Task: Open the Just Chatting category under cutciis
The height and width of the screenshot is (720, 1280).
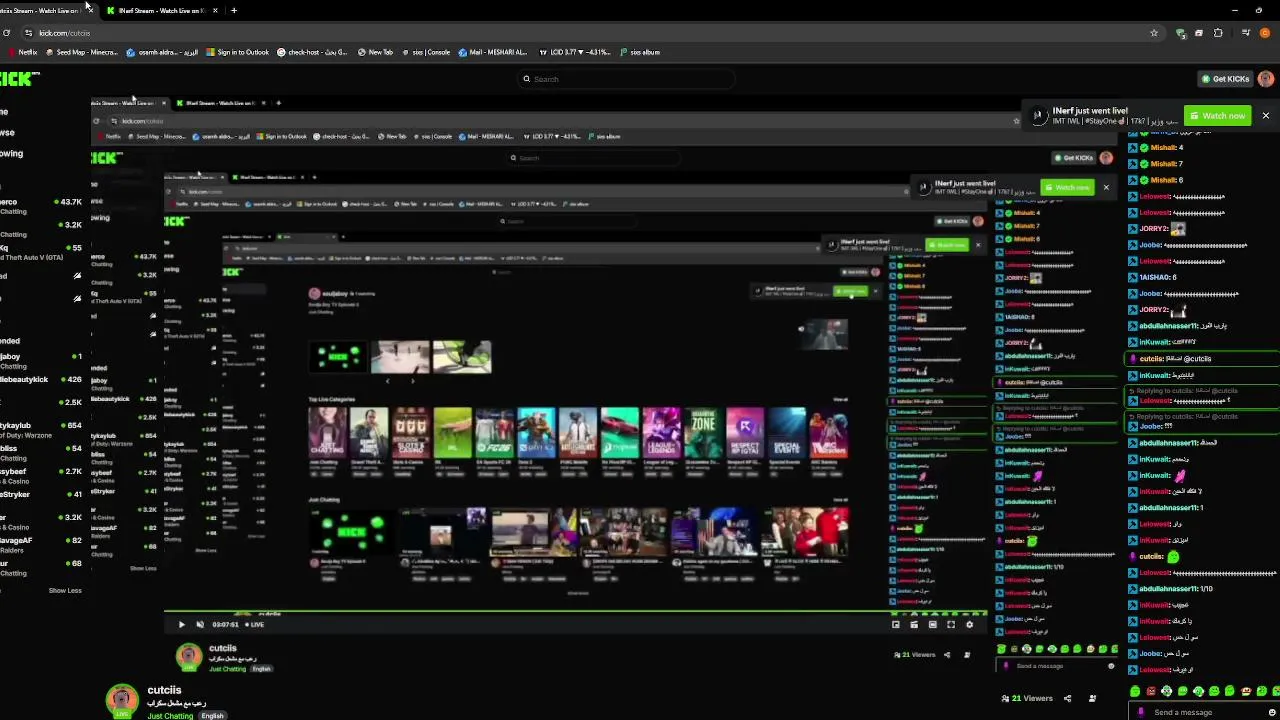Action: pos(170,716)
